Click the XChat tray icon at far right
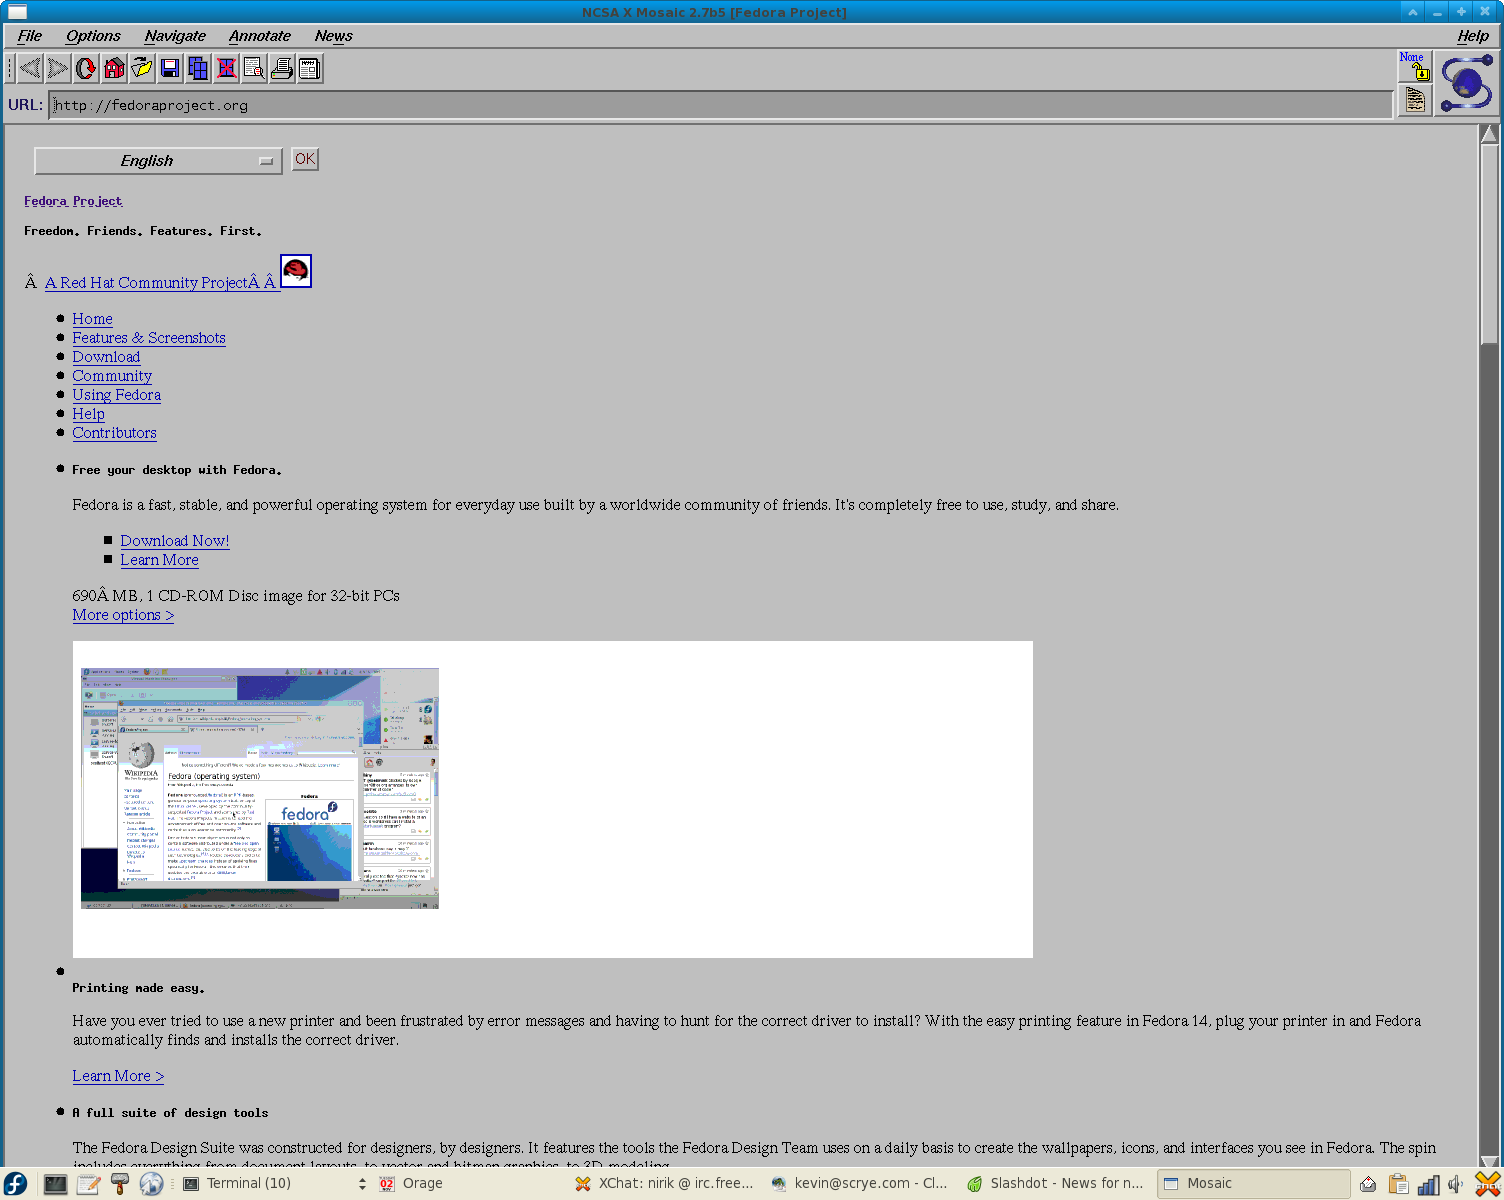1504x1200 pixels. click(1488, 1184)
